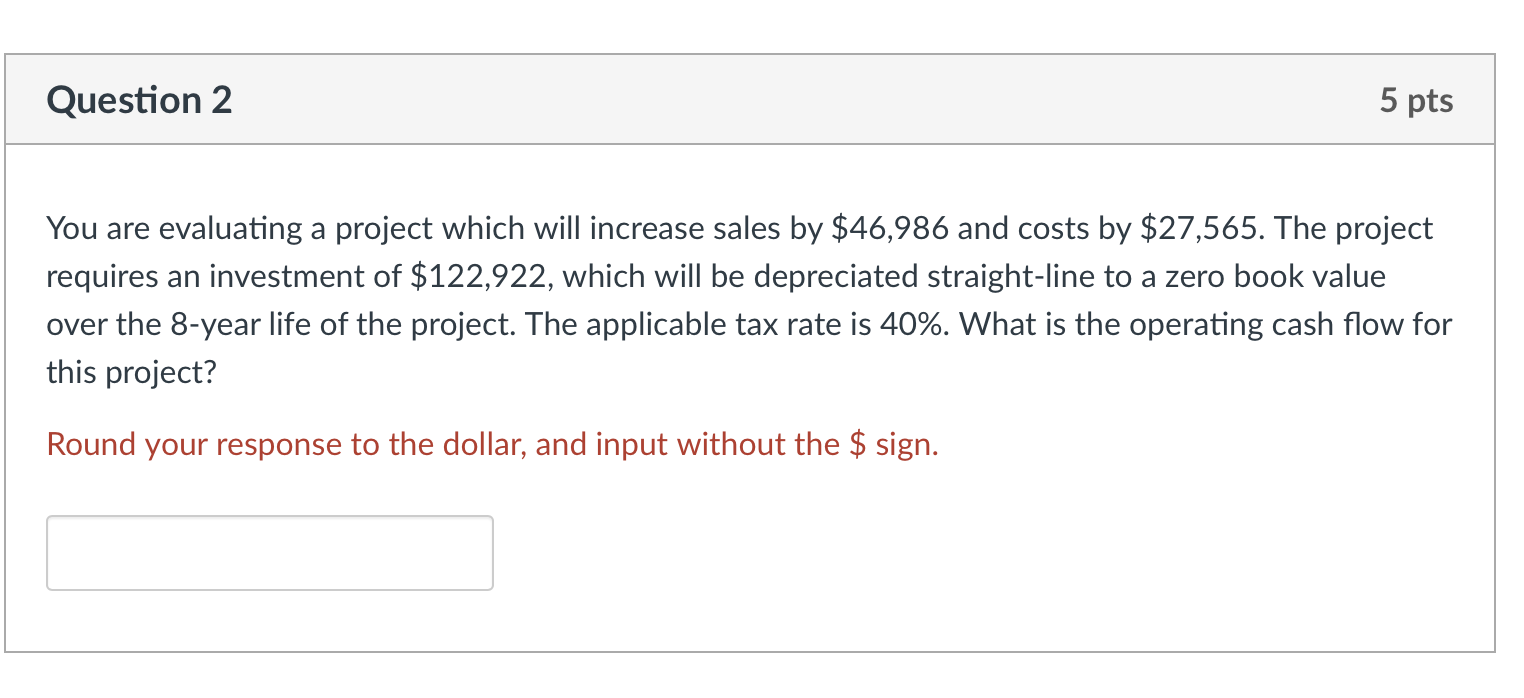Click inside the answer box below the question
This screenshot has height=698, width=1524.
[x=268, y=552]
